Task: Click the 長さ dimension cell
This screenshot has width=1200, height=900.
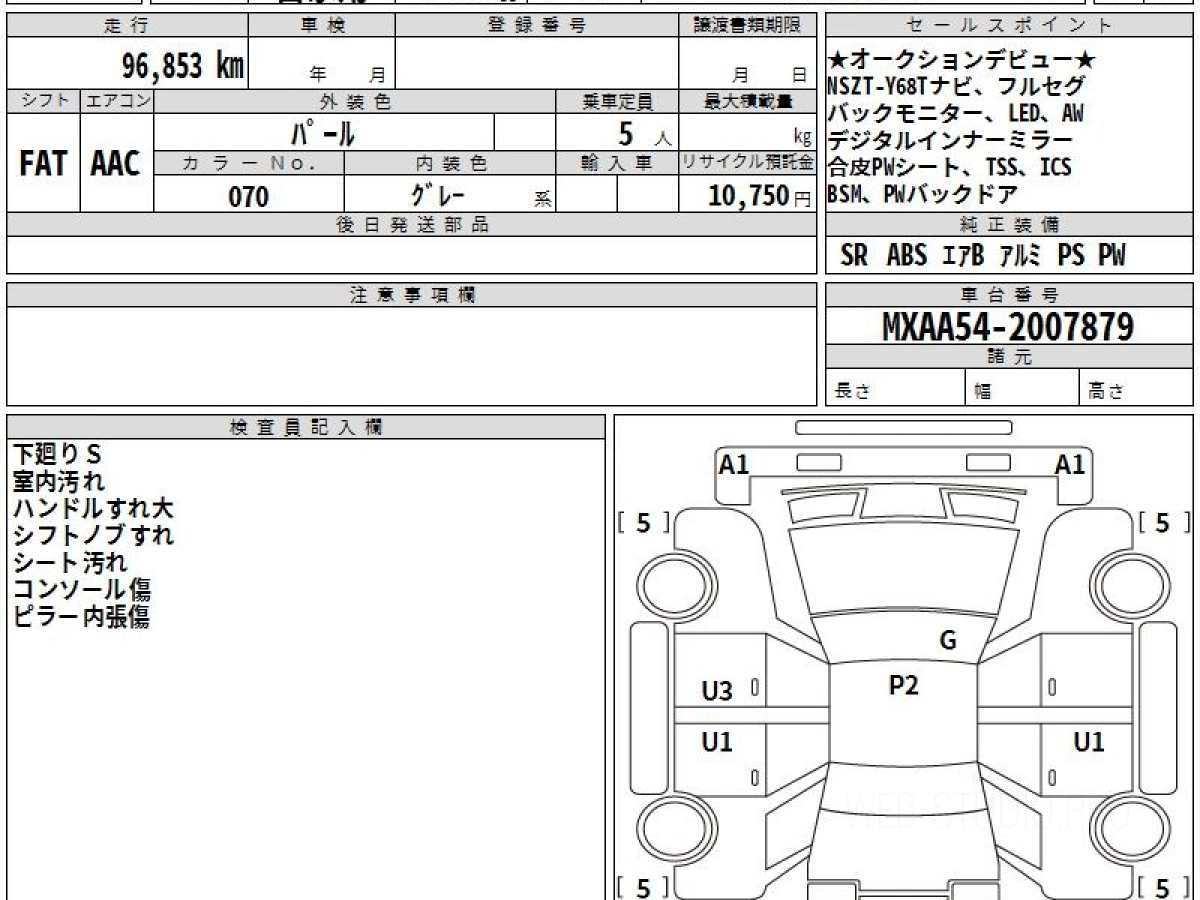Action: coord(895,387)
